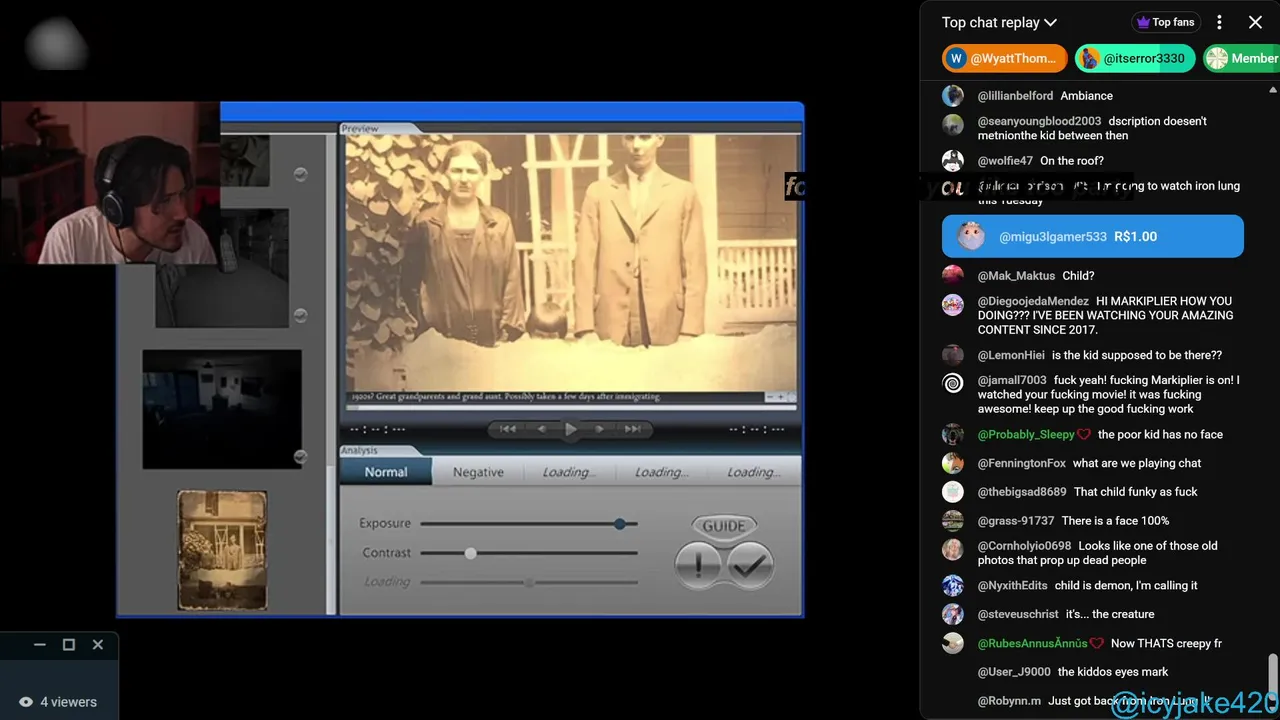Screen dimensions: 1280x720
Task: Click the first Loading... analysis tab
Action: 569,472
